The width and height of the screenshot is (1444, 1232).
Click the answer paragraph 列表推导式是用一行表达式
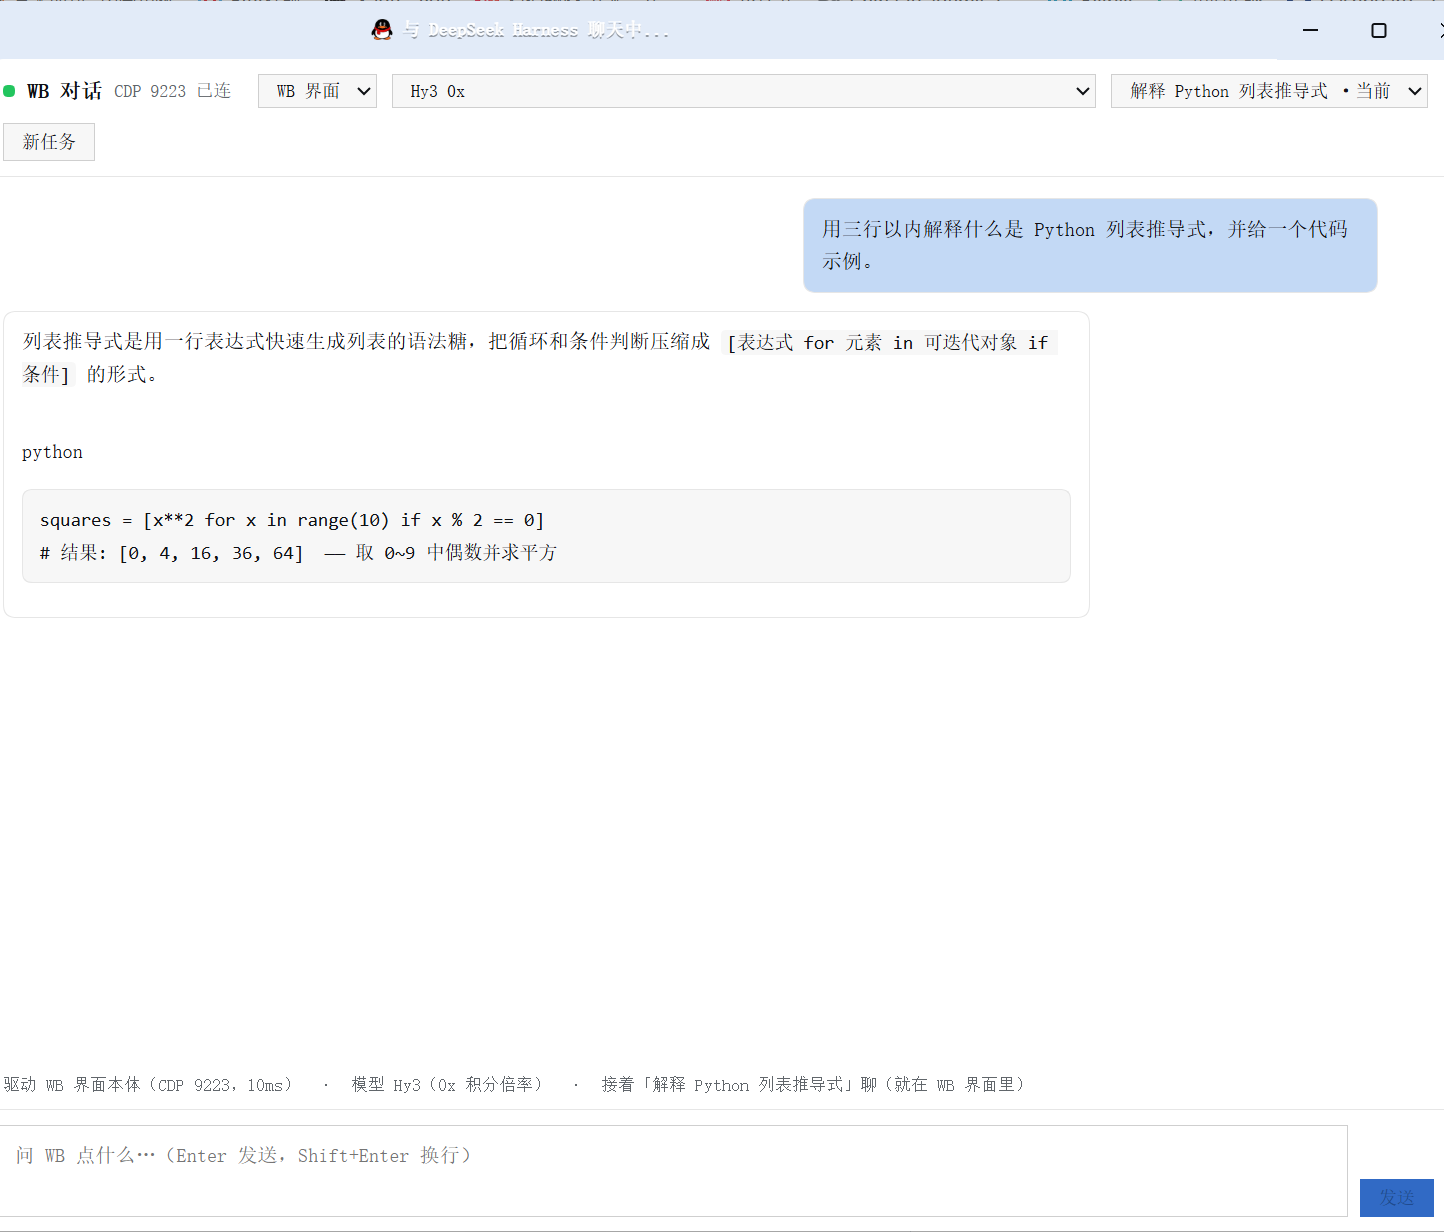pos(540,358)
